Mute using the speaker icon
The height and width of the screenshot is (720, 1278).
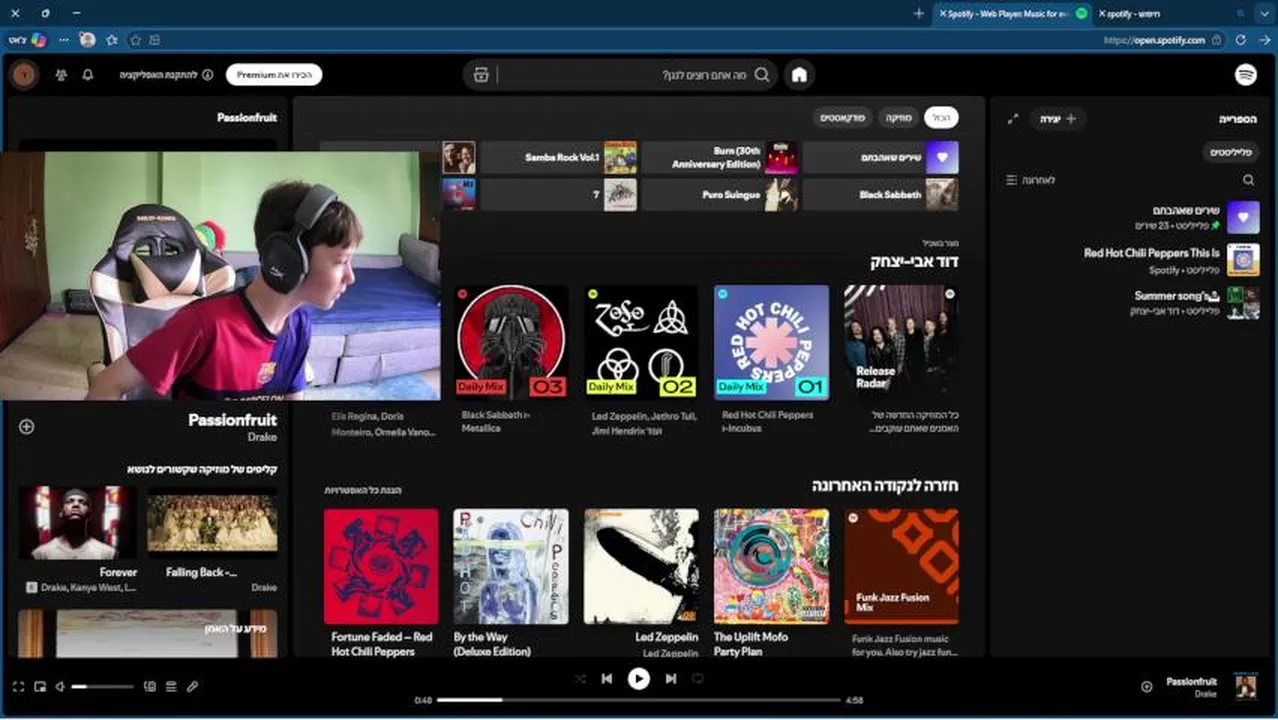(61, 687)
